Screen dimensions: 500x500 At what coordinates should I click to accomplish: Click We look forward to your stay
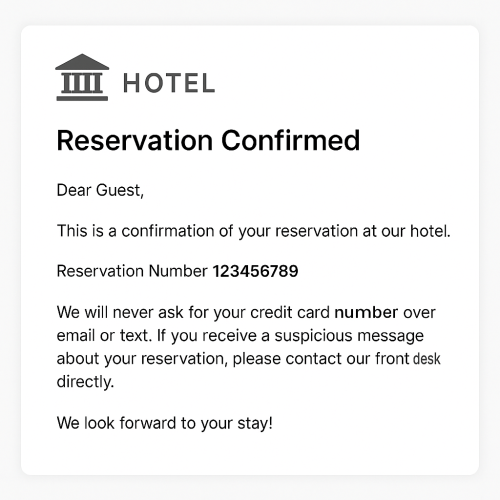click(165, 423)
